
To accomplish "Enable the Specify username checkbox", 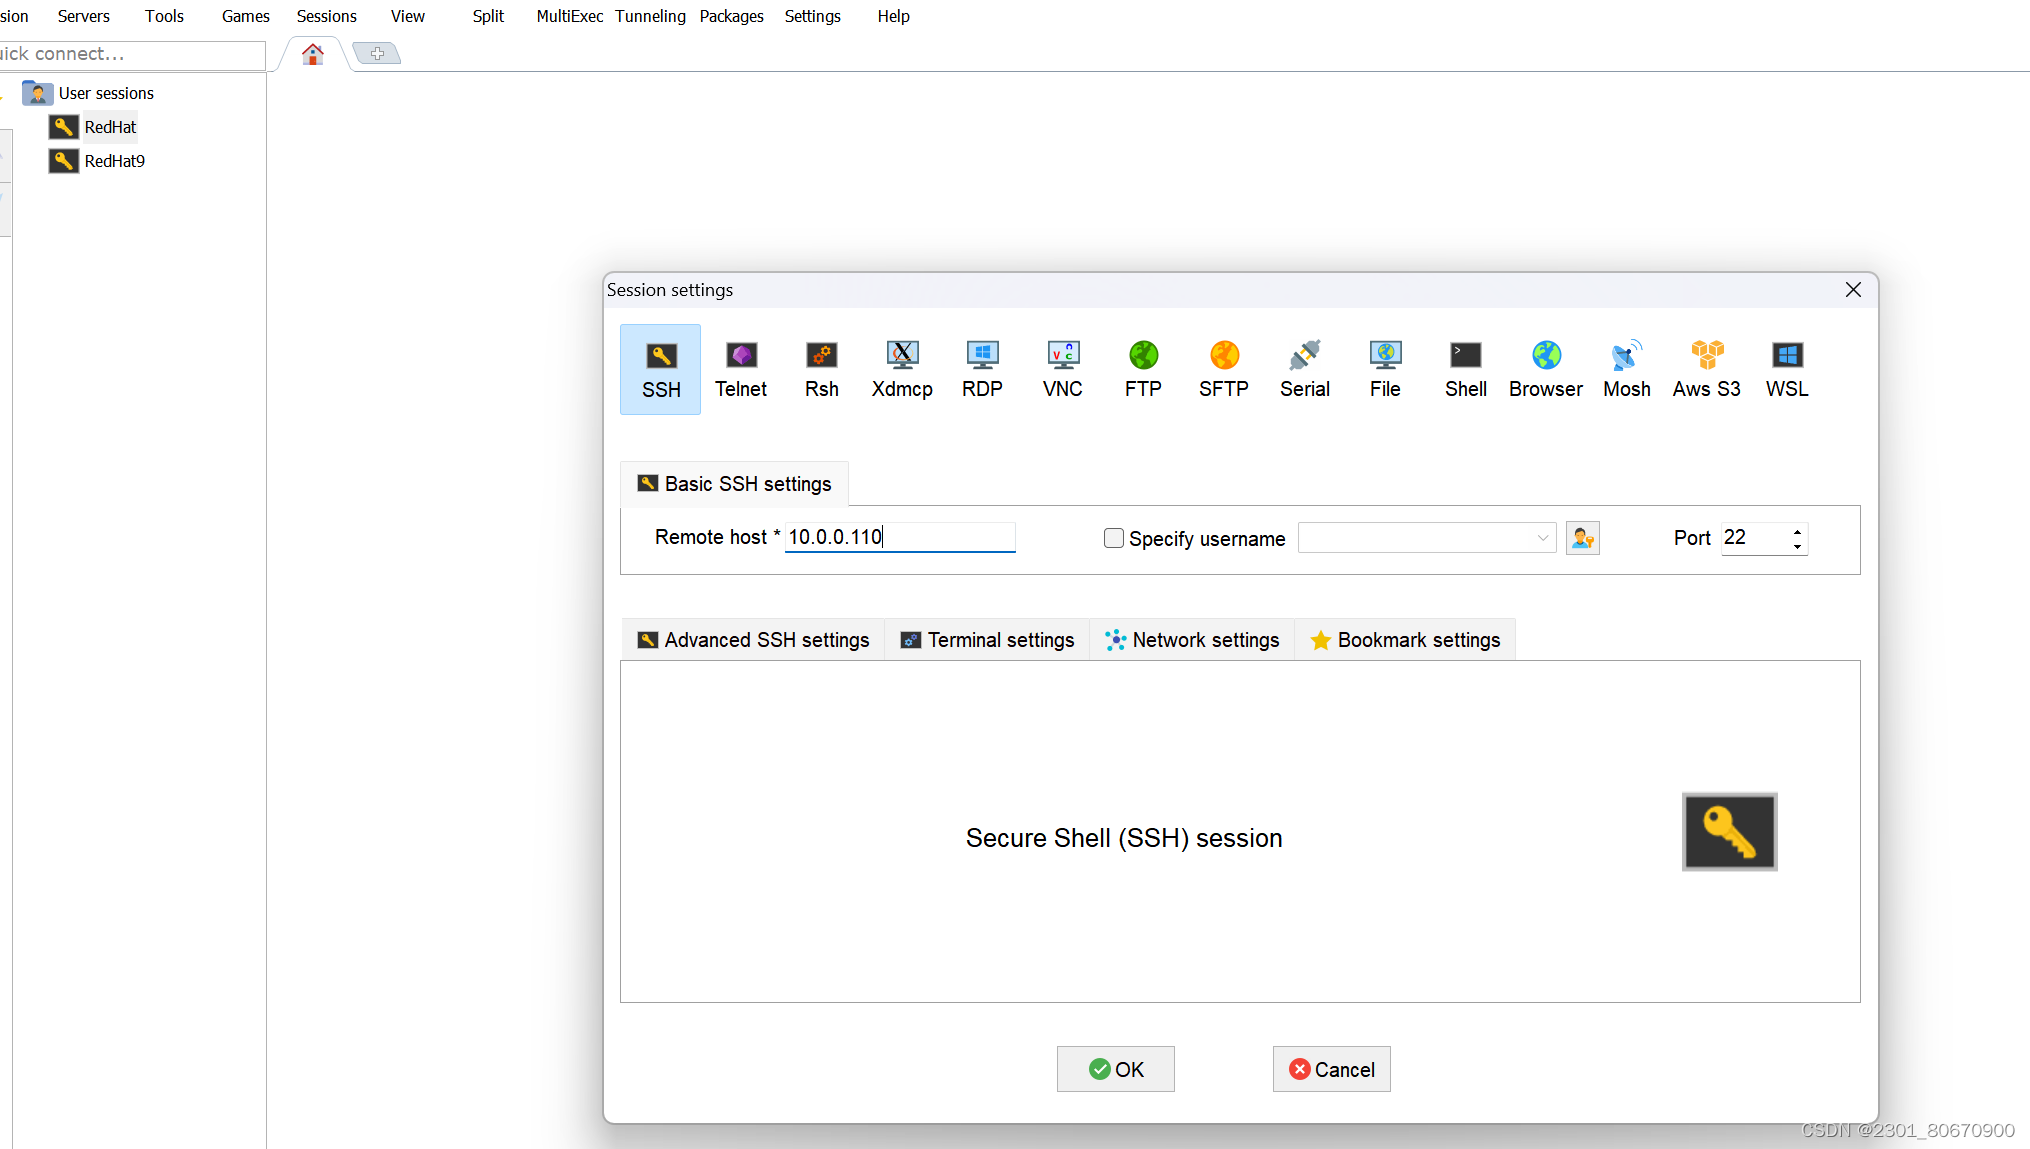I will coord(1113,538).
